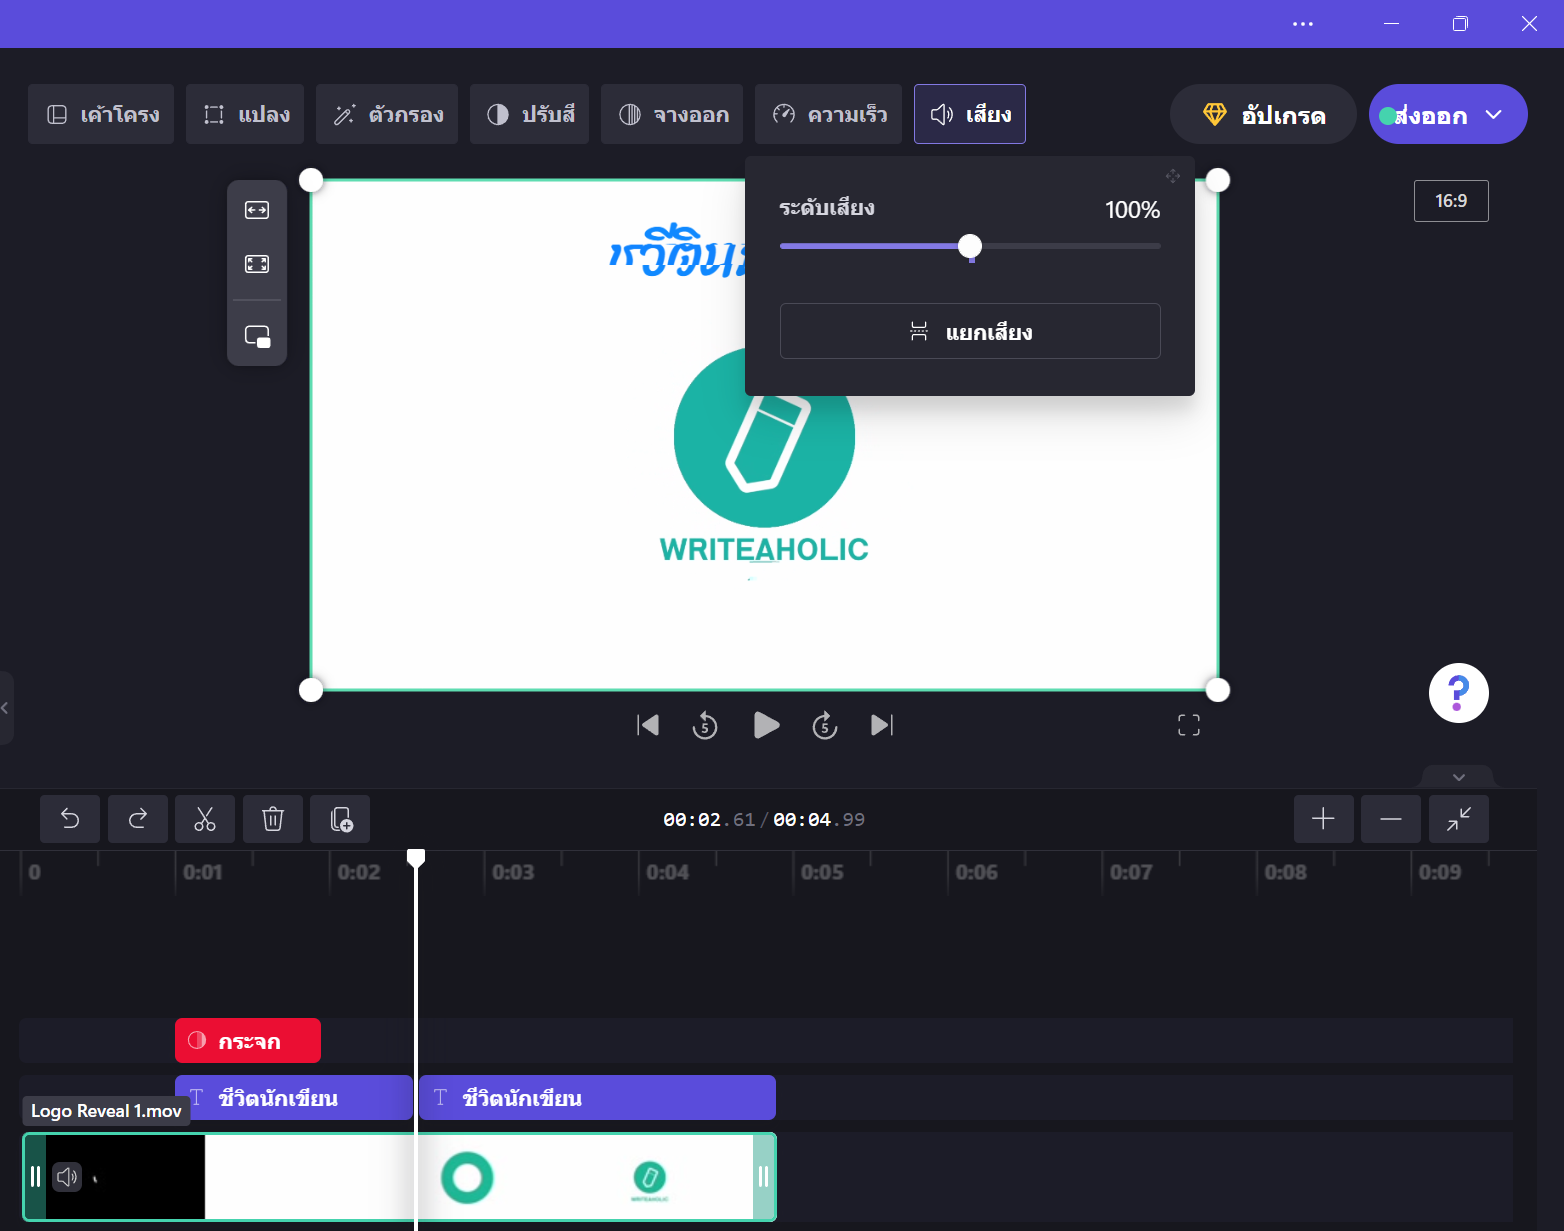Click the ระดับเสียง volume slider handle
The width and height of the screenshot is (1564, 1231).
pos(970,246)
